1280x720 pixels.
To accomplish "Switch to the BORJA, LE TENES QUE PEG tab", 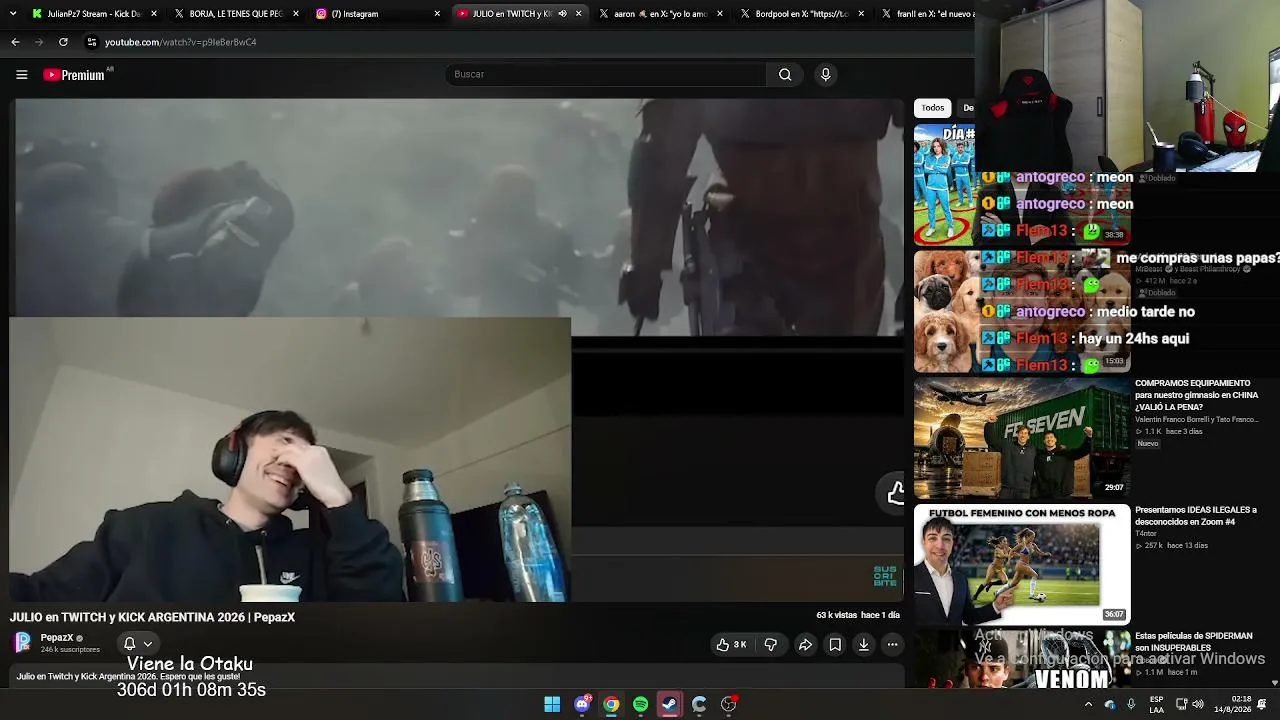I will coord(235,14).
